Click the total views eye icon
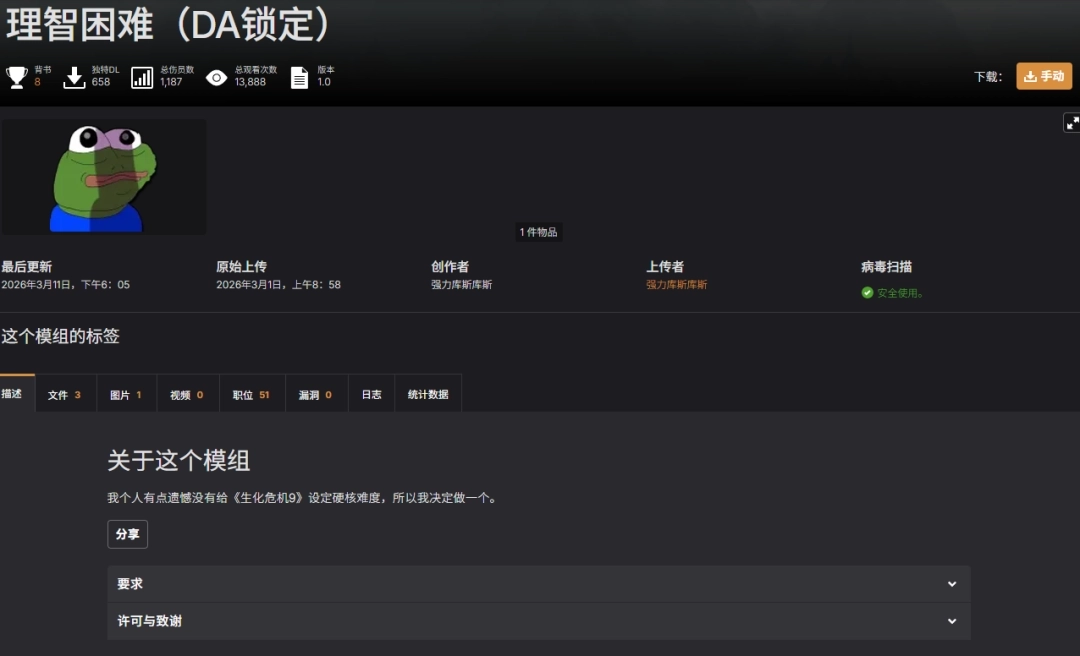 click(216, 77)
